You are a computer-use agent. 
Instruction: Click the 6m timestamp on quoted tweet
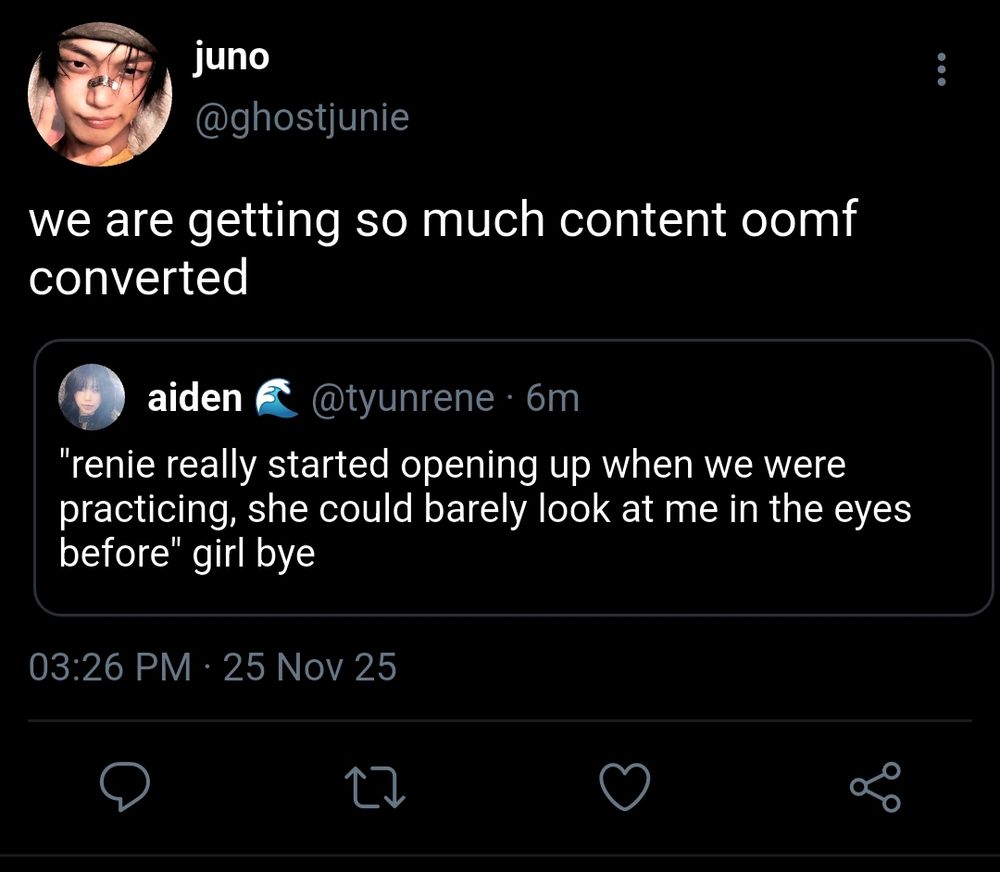(552, 398)
